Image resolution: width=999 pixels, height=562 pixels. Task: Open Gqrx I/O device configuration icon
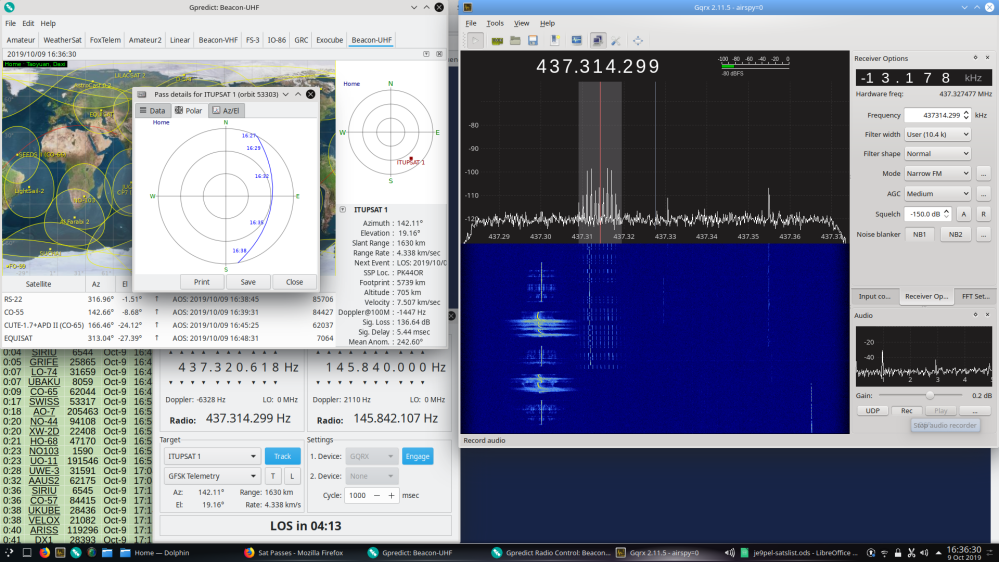point(496,41)
